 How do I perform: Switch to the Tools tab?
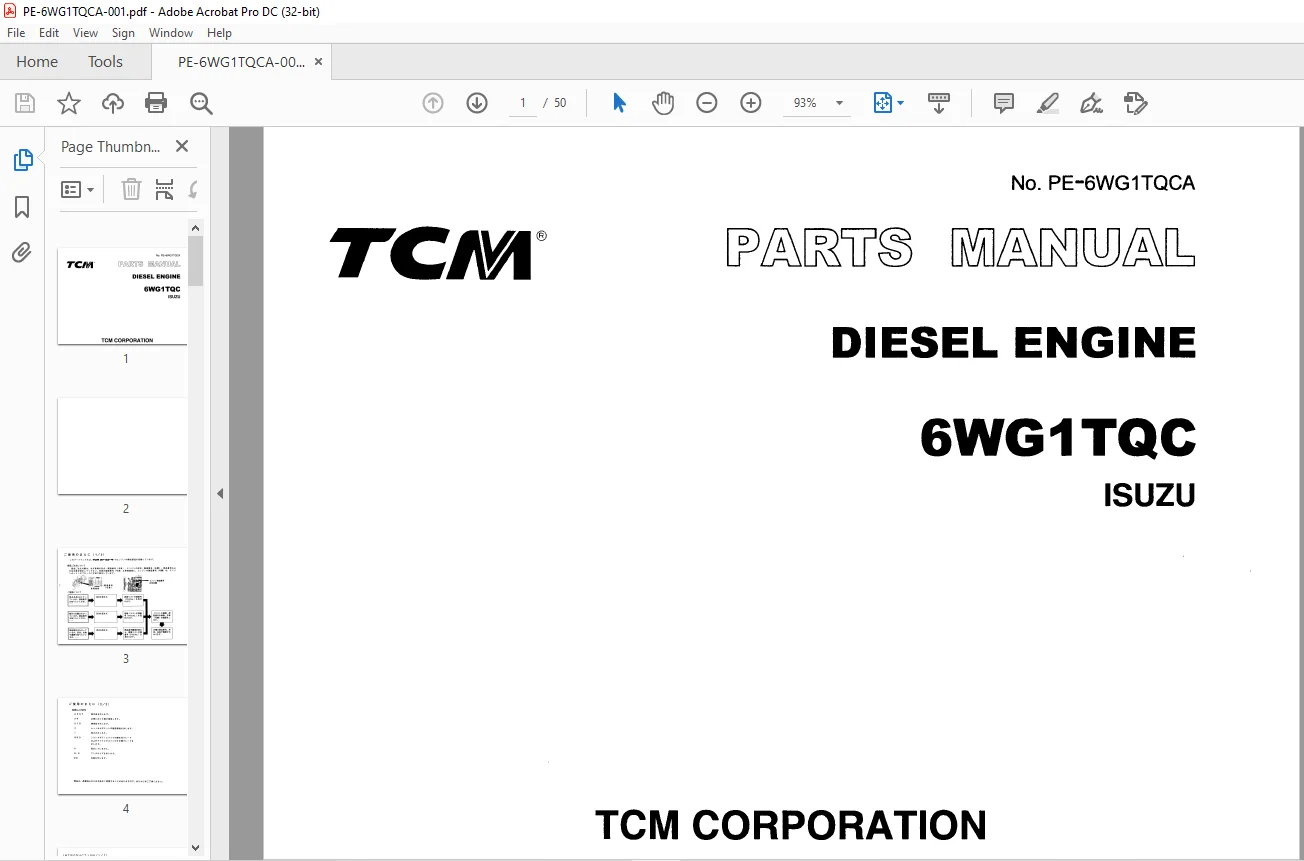click(105, 62)
